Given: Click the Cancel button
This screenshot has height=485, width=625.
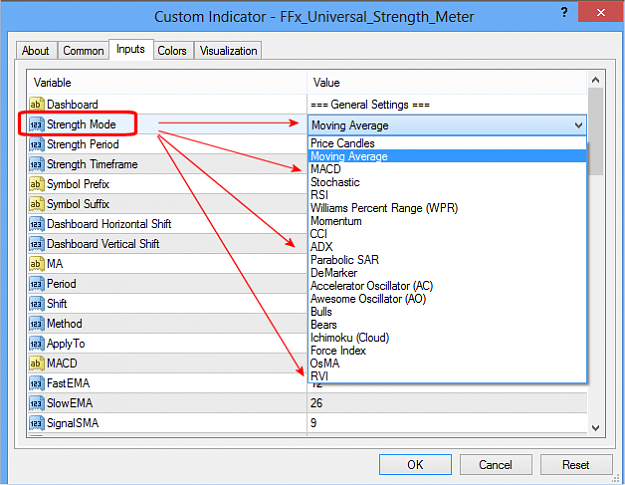Looking at the screenshot, I should point(495,465).
